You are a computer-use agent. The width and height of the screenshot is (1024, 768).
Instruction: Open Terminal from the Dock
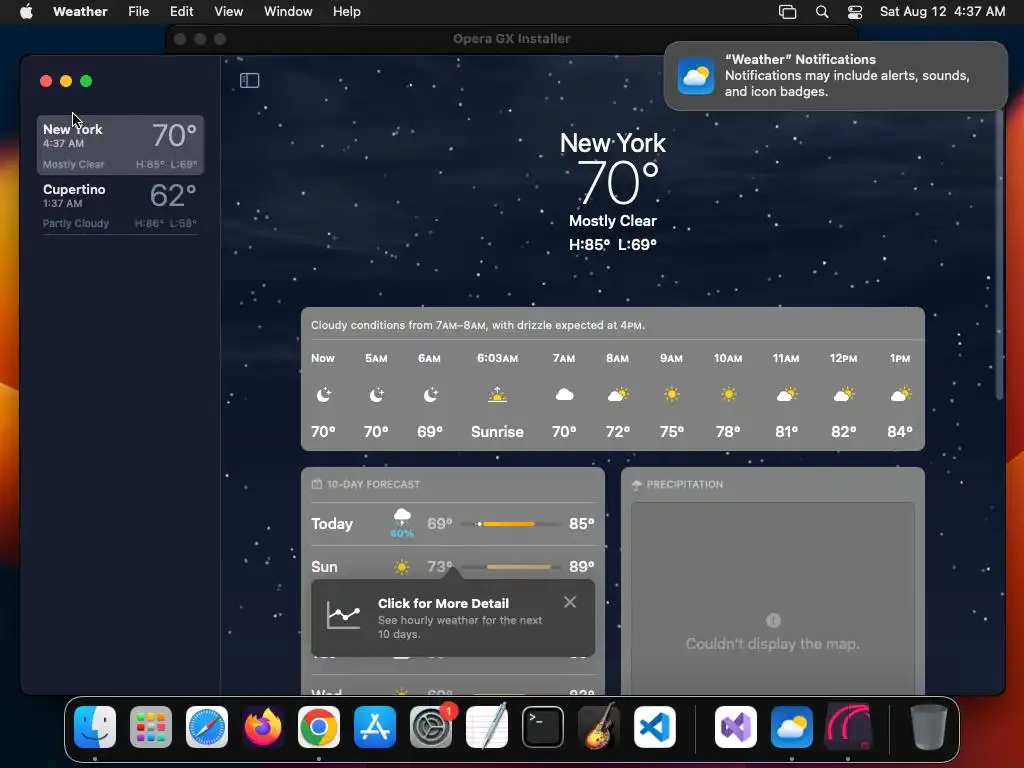tap(543, 727)
